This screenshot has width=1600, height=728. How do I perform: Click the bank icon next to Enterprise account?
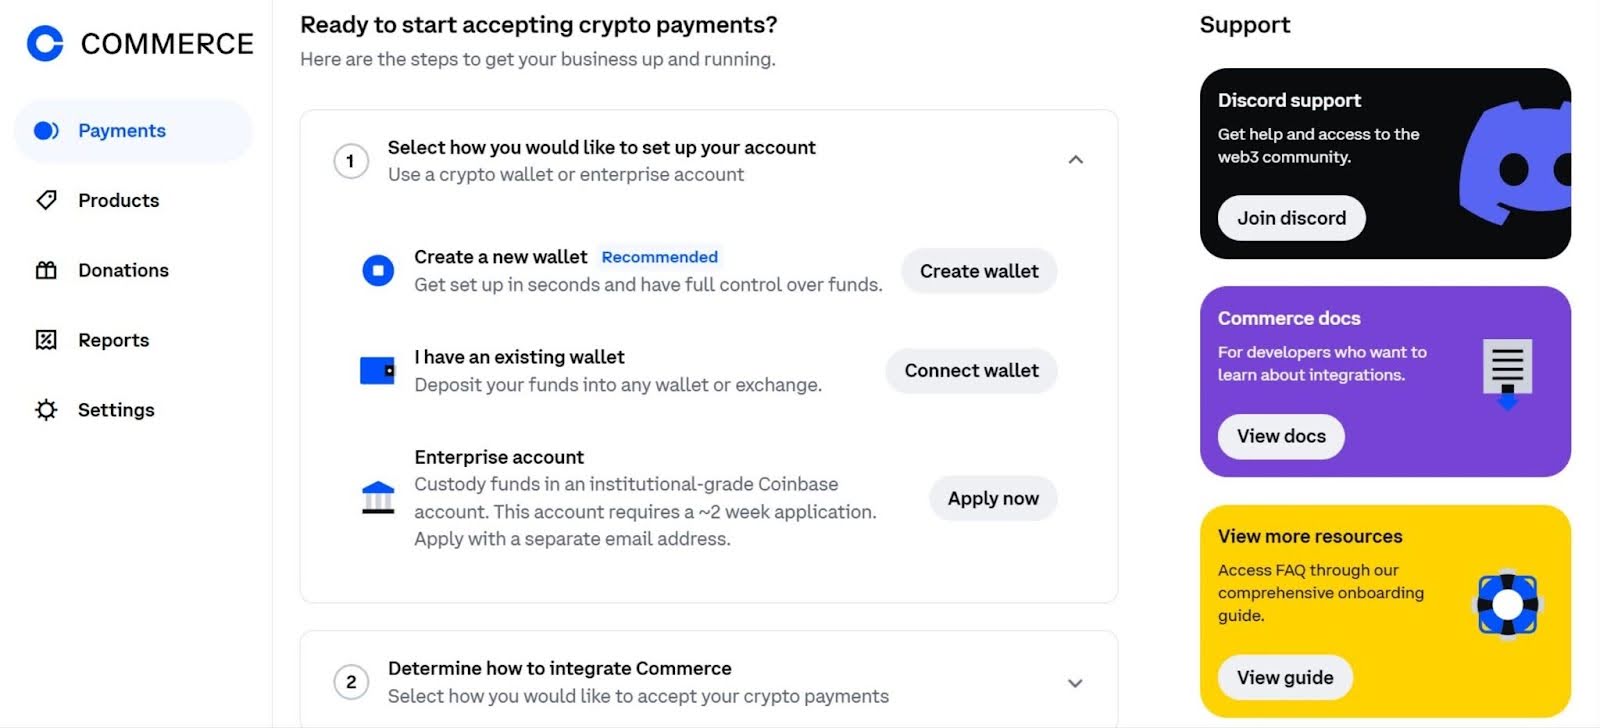point(377,497)
